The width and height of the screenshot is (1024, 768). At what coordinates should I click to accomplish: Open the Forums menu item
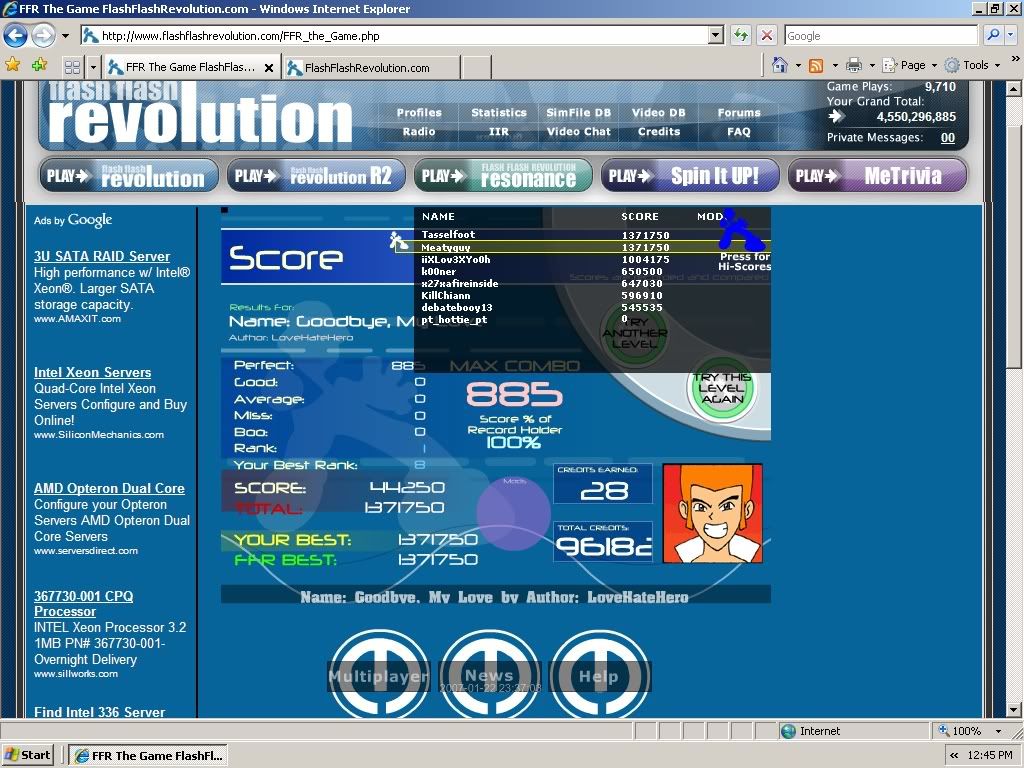click(x=738, y=113)
